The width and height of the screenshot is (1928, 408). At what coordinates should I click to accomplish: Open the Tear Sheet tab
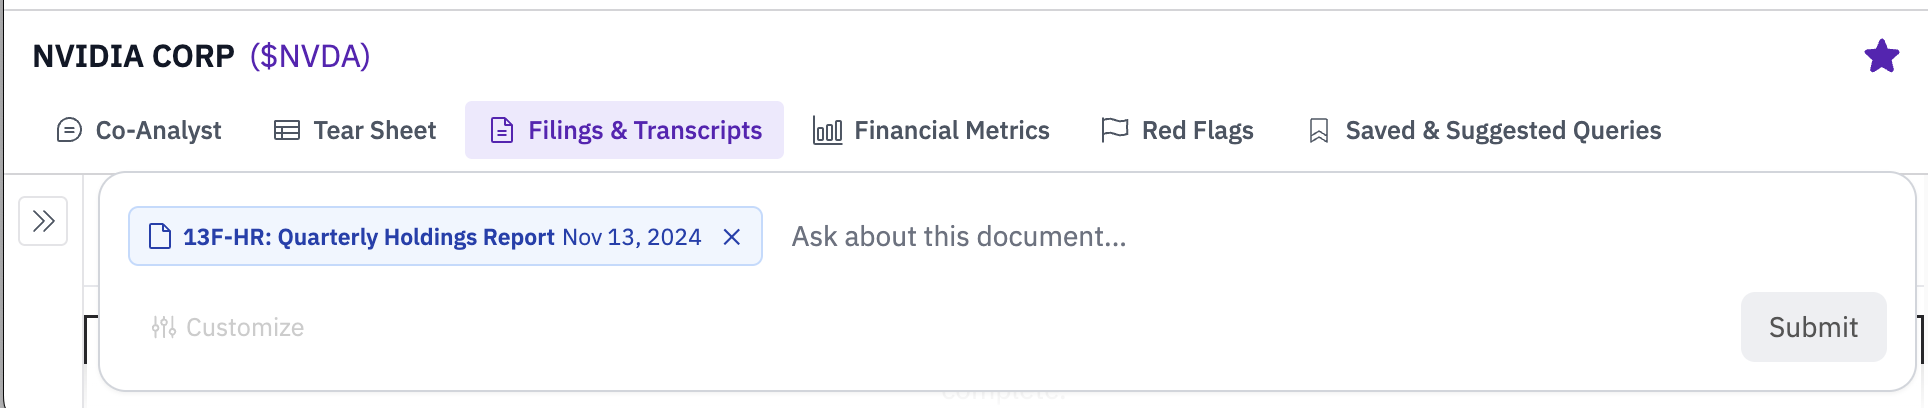pyautogui.click(x=375, y=130)
